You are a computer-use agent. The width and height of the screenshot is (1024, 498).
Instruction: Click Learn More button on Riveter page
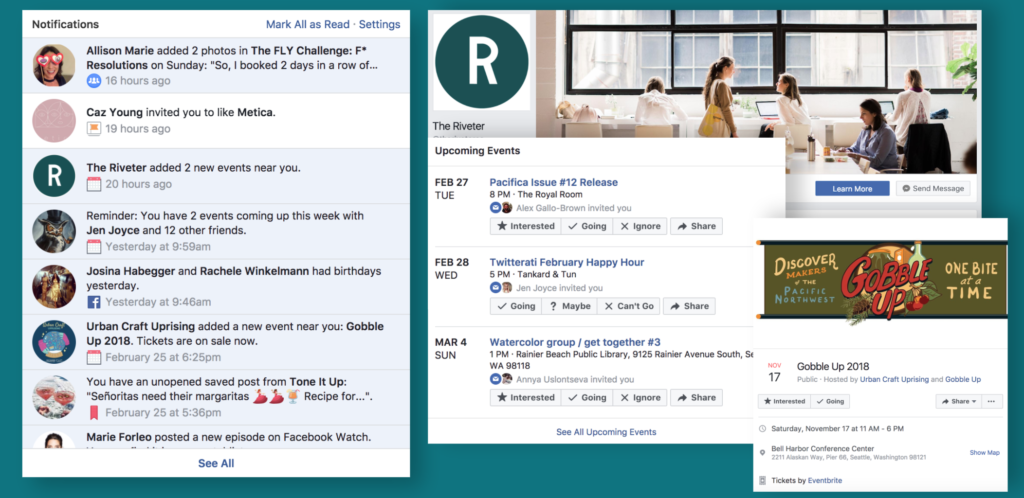pyautogui.click(x=852, y=189)
